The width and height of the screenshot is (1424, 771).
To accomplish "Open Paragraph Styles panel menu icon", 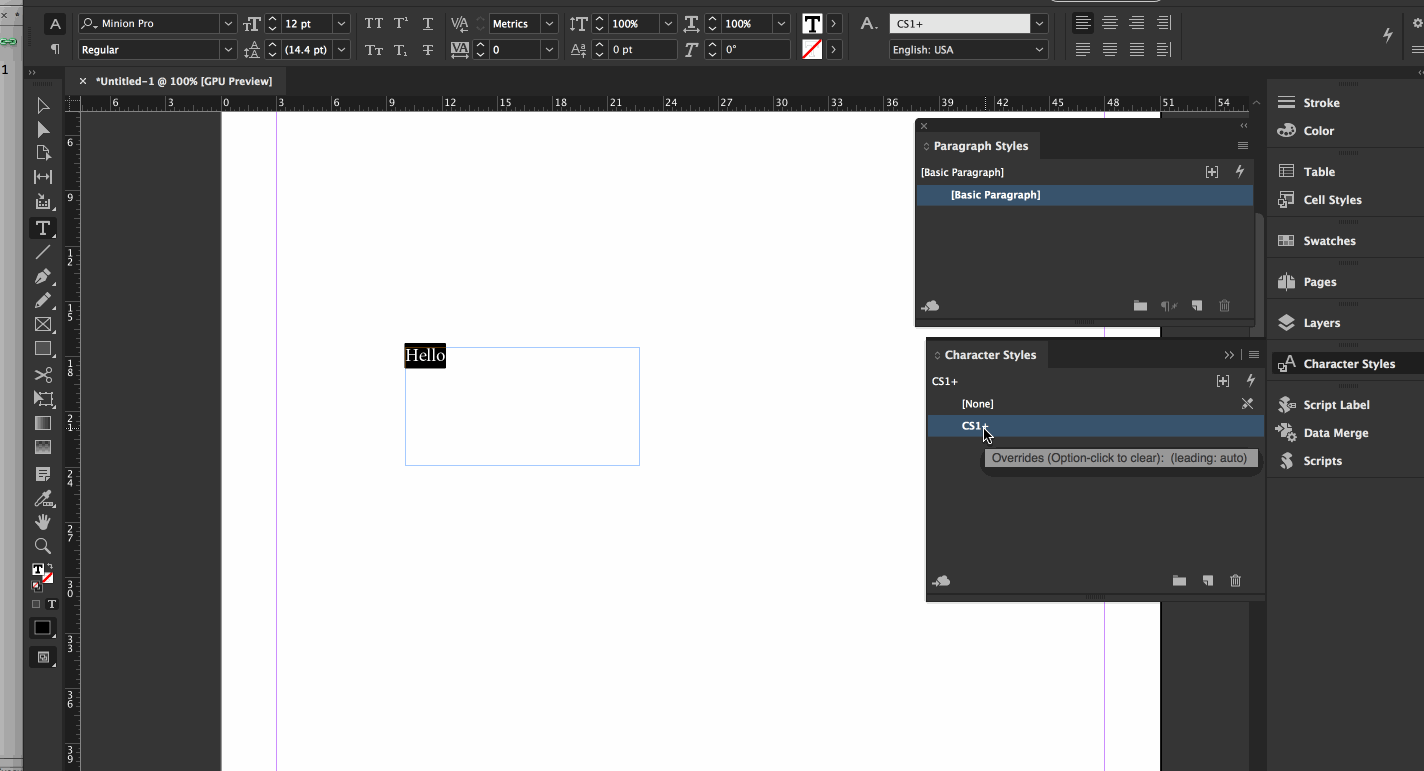I will [1243, 146].
